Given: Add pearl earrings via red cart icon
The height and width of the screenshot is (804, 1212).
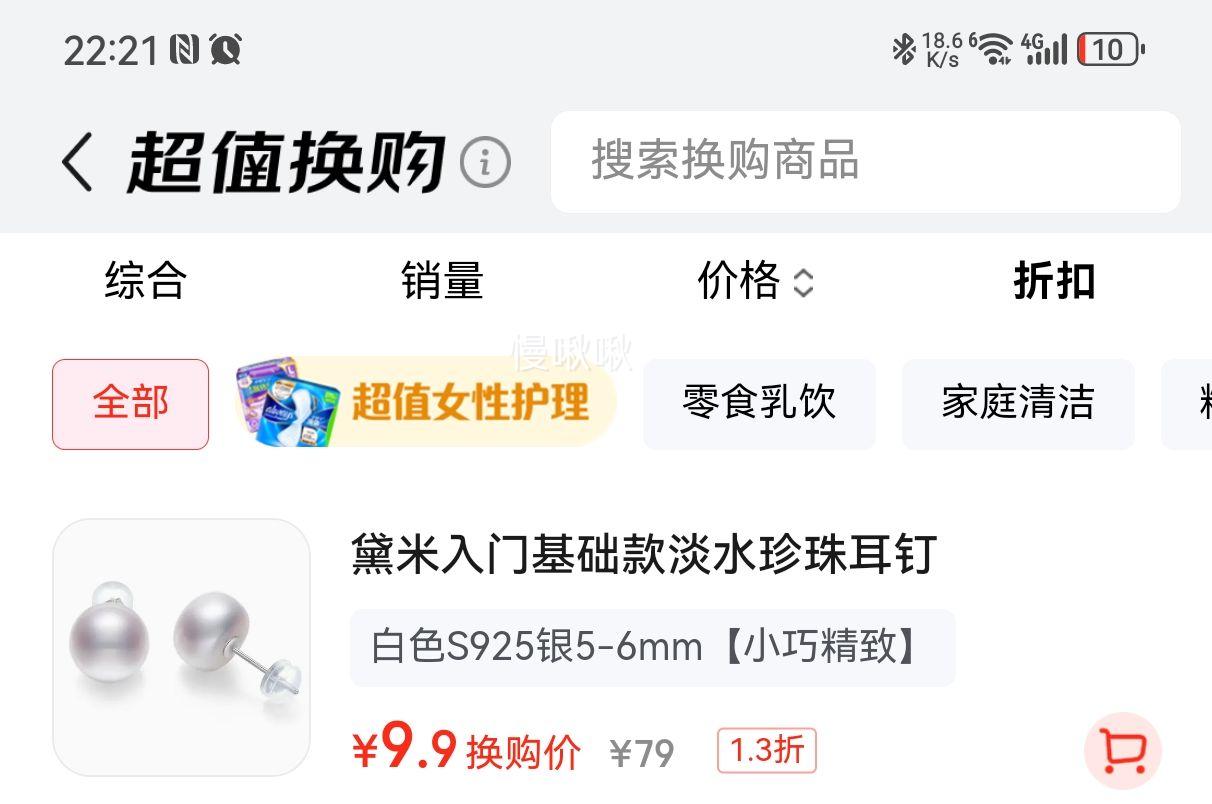Looking at the screenshot, I should pyautogui.click(x=1123, y=751).
